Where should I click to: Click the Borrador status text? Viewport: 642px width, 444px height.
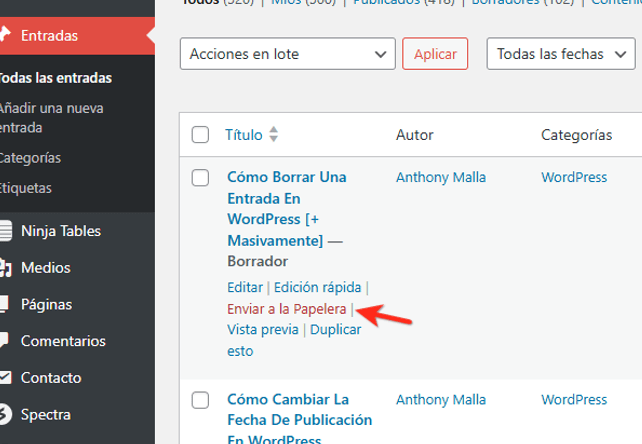click(258, 261)
